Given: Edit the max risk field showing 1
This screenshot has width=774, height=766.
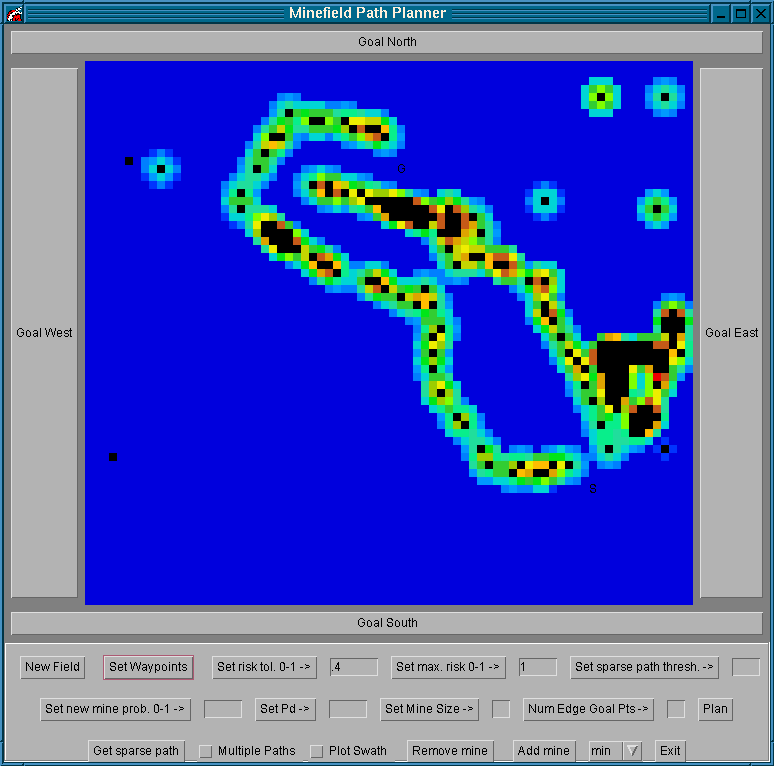Looking at the screenshot, I should (538, 667).
